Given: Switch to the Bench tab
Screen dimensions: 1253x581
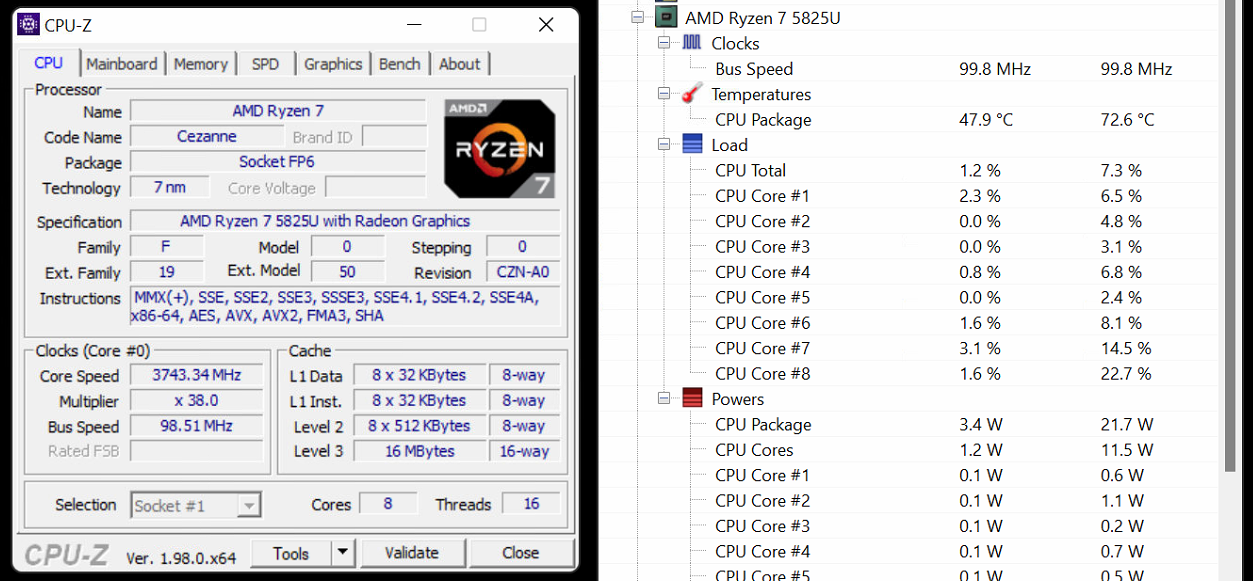Looking at the screenshot, I should pos(399,63).
